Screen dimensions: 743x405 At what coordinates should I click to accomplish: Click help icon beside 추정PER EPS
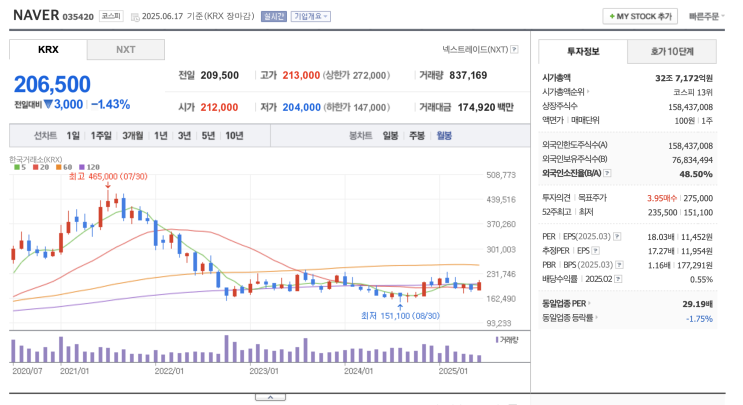click(596, 251)
